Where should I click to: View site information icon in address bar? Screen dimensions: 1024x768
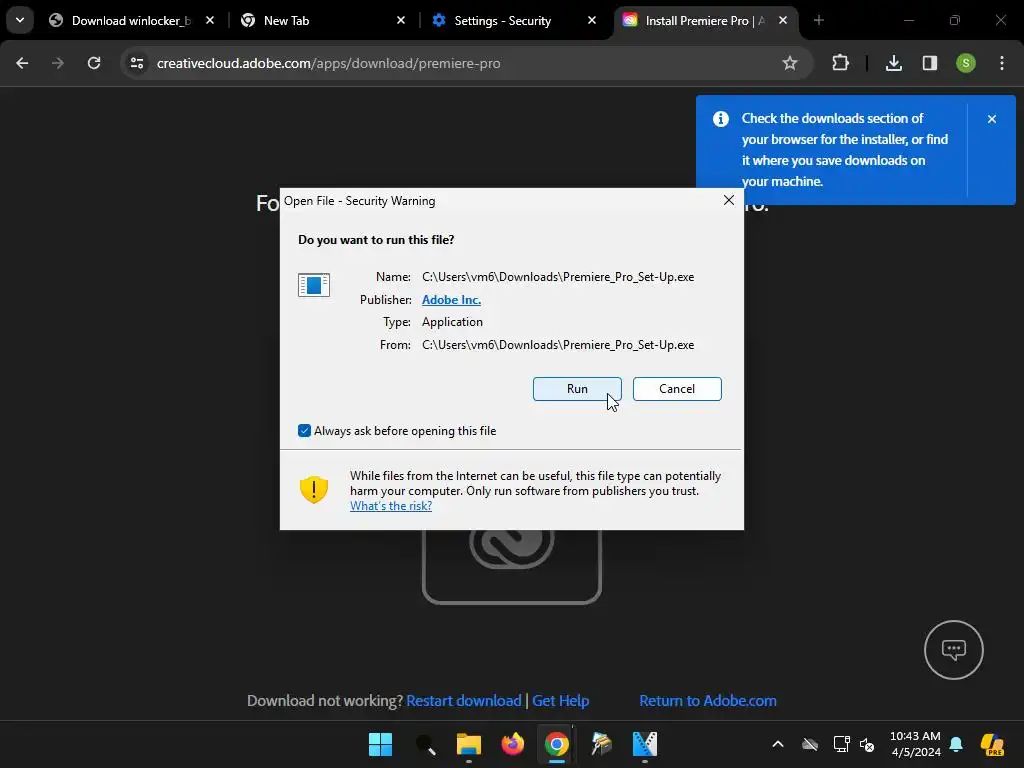click(137, 63)
